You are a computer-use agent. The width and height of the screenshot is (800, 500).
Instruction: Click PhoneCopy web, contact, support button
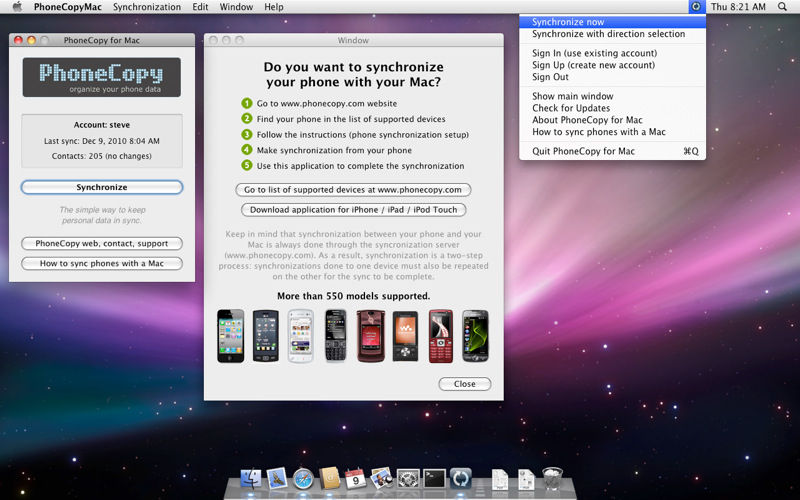click(x=102, y=243)
